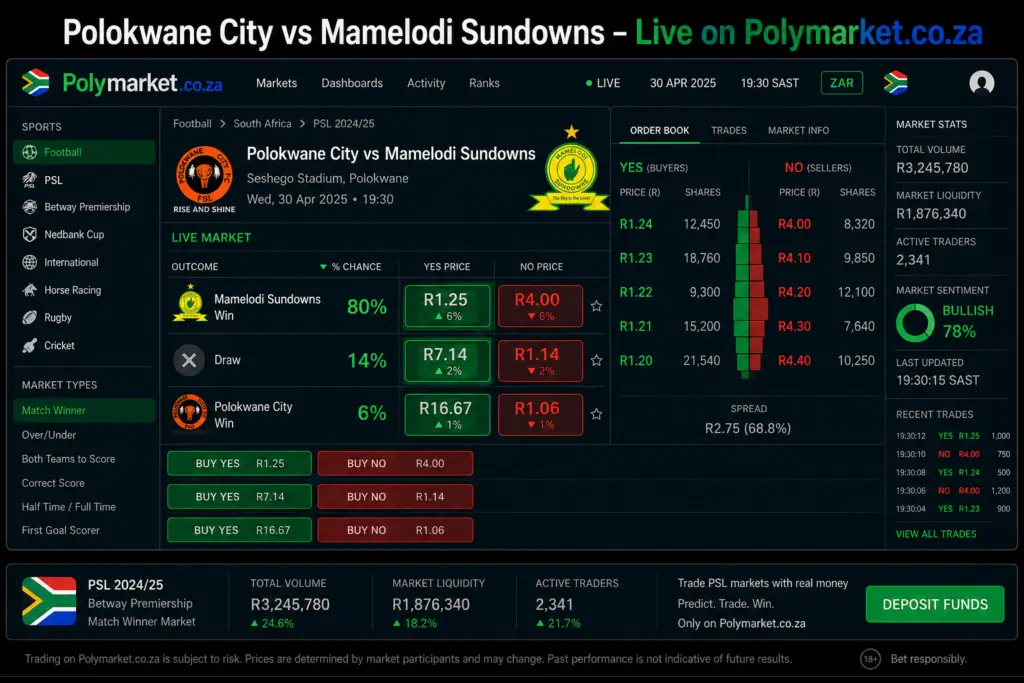
Task: Switch to the Market Info tab
Action: (798, 130)
